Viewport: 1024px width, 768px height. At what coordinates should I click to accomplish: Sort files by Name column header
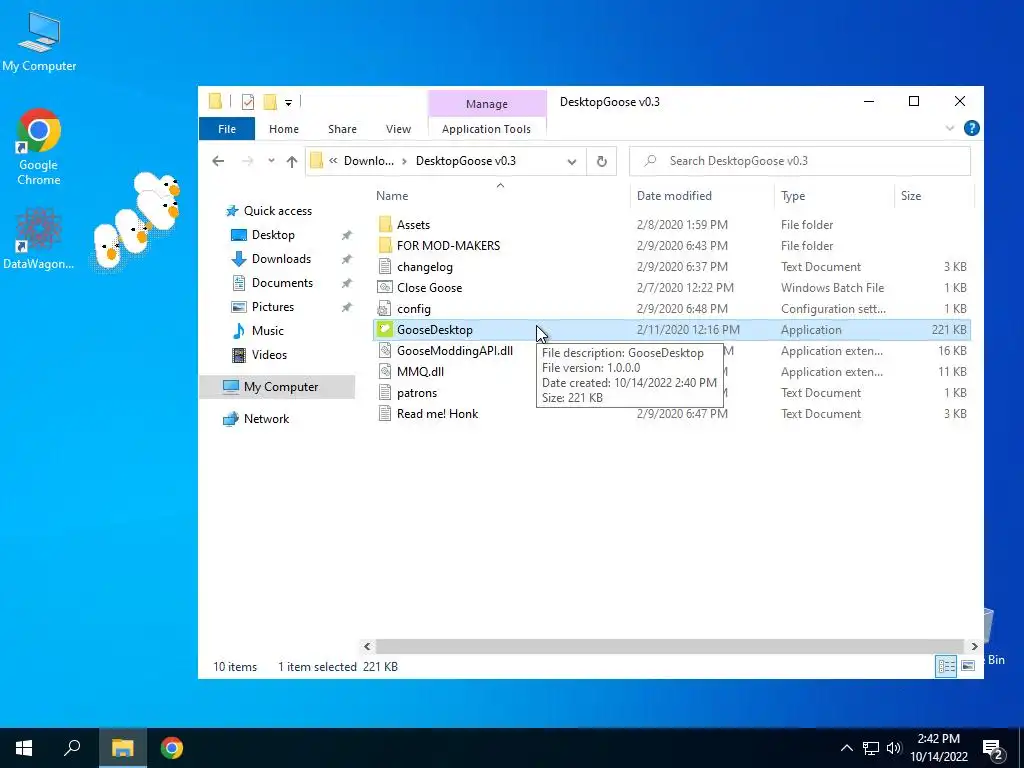click(392, 196)
